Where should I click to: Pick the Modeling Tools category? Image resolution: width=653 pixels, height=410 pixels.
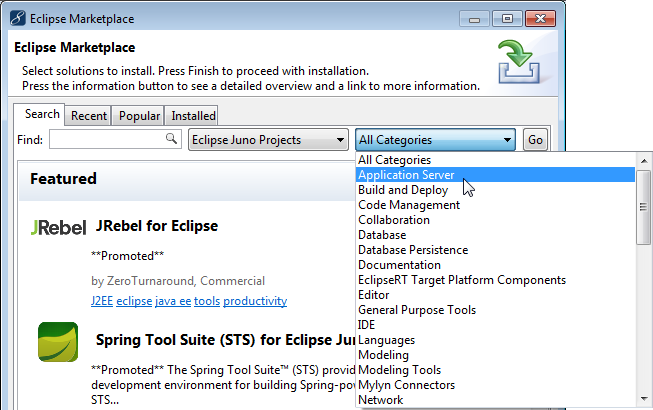[x=400, y=370]
